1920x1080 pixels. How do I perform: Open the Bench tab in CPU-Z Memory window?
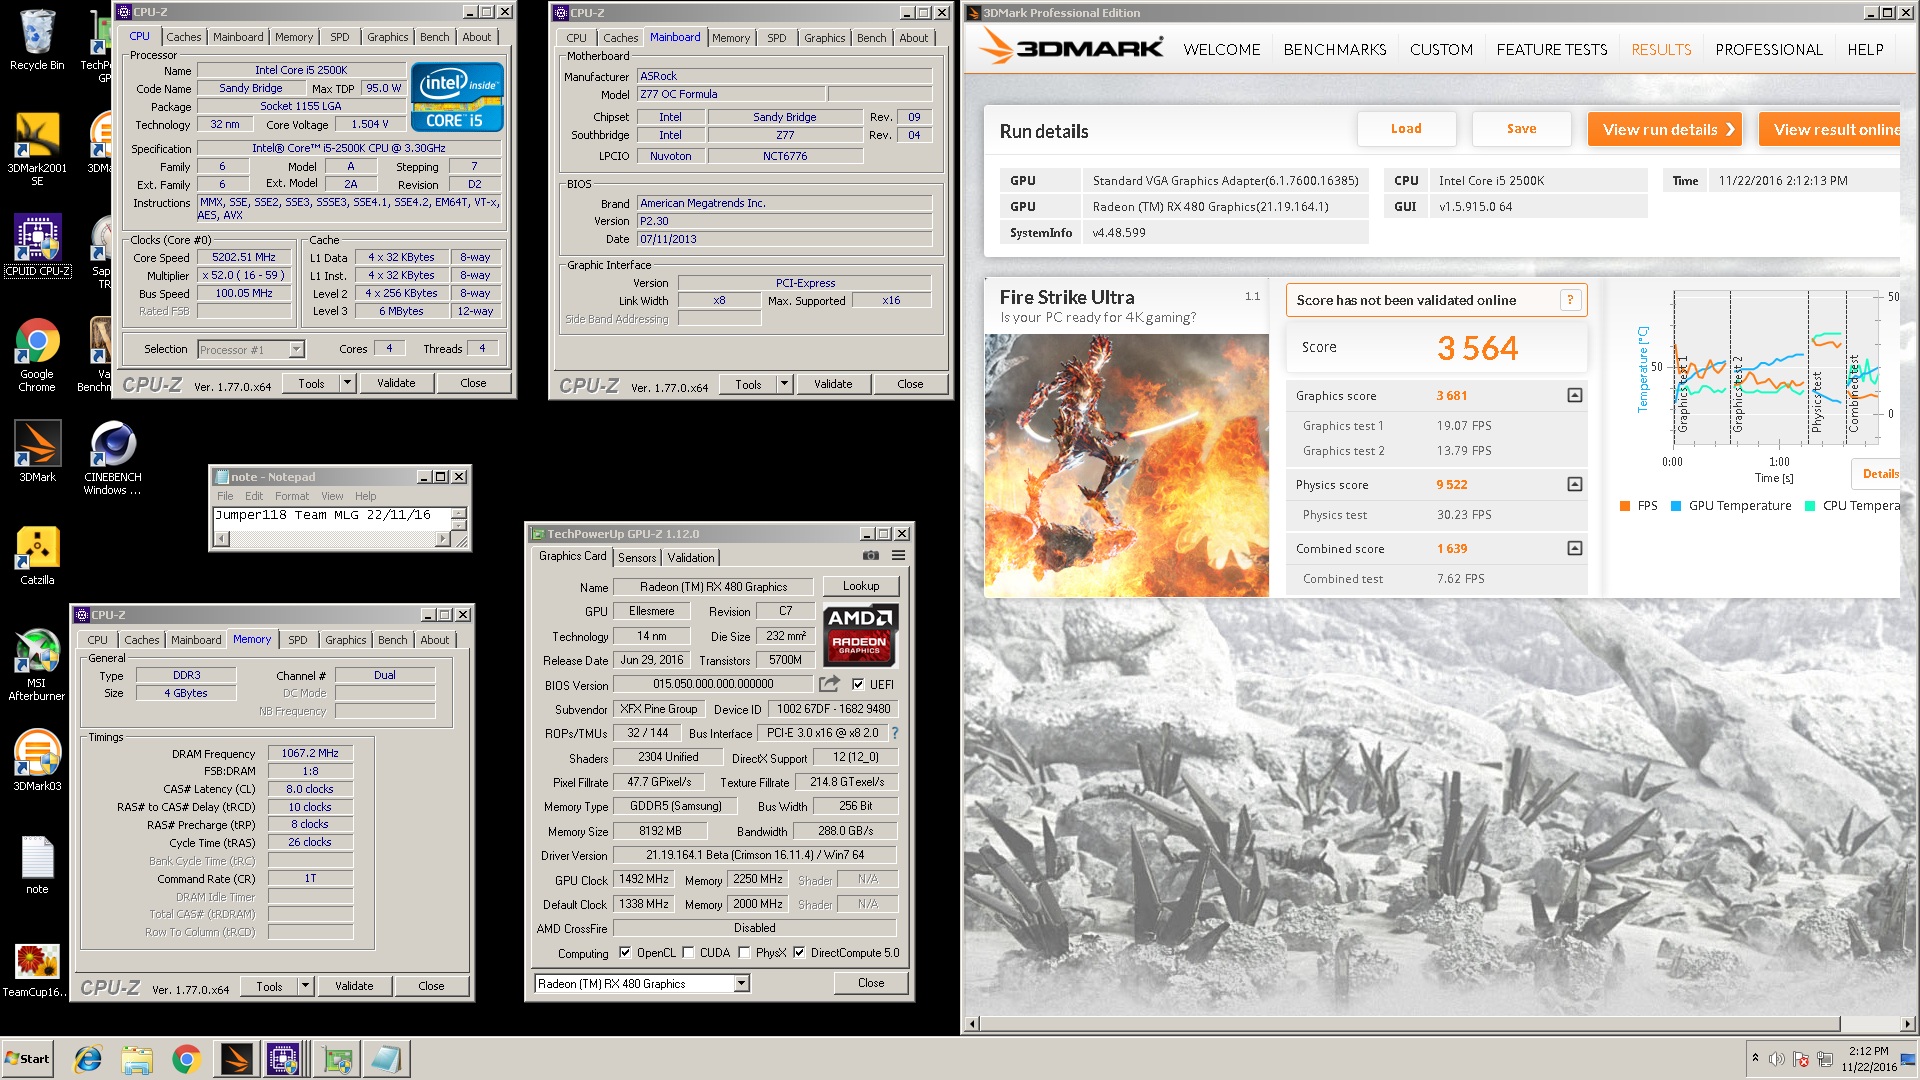coord(393,640)
